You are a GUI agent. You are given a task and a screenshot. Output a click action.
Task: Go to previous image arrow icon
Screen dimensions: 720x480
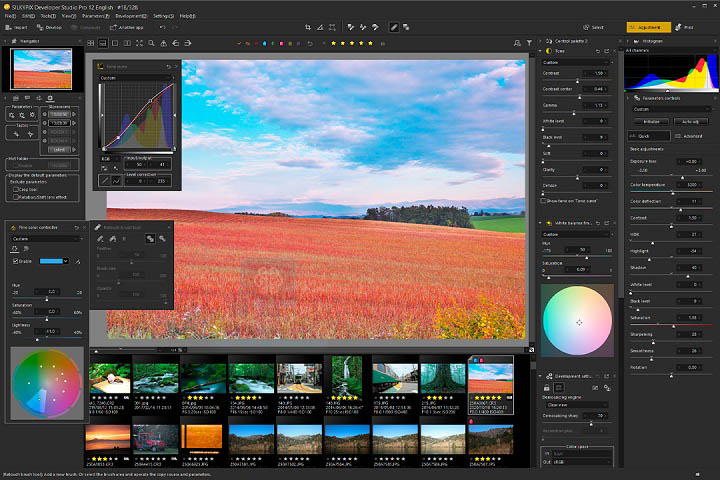click(x=176, y=43)
